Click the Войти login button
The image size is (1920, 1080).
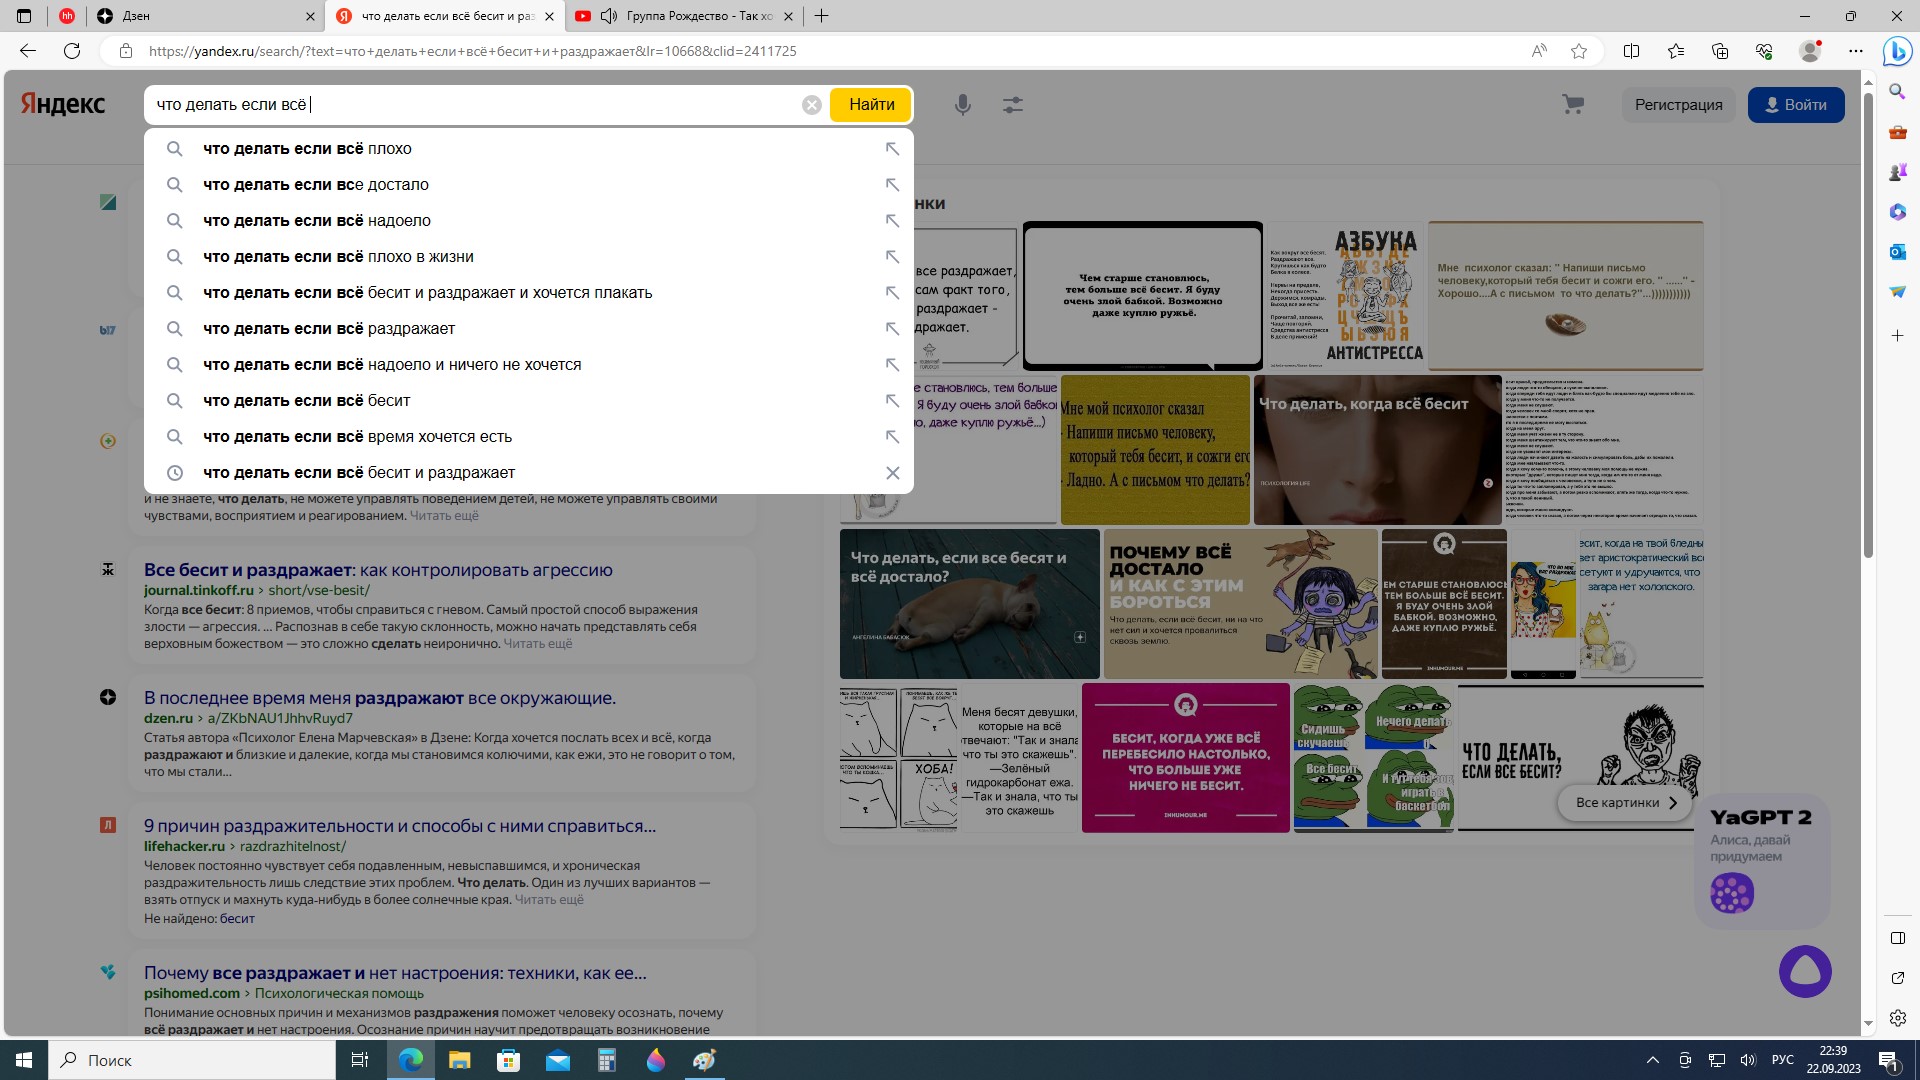(1795, 105)
